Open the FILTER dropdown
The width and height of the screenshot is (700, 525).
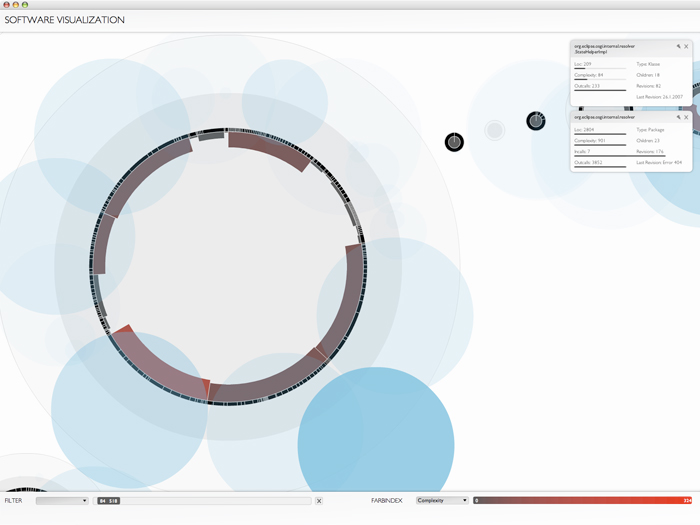pos(62,500)
